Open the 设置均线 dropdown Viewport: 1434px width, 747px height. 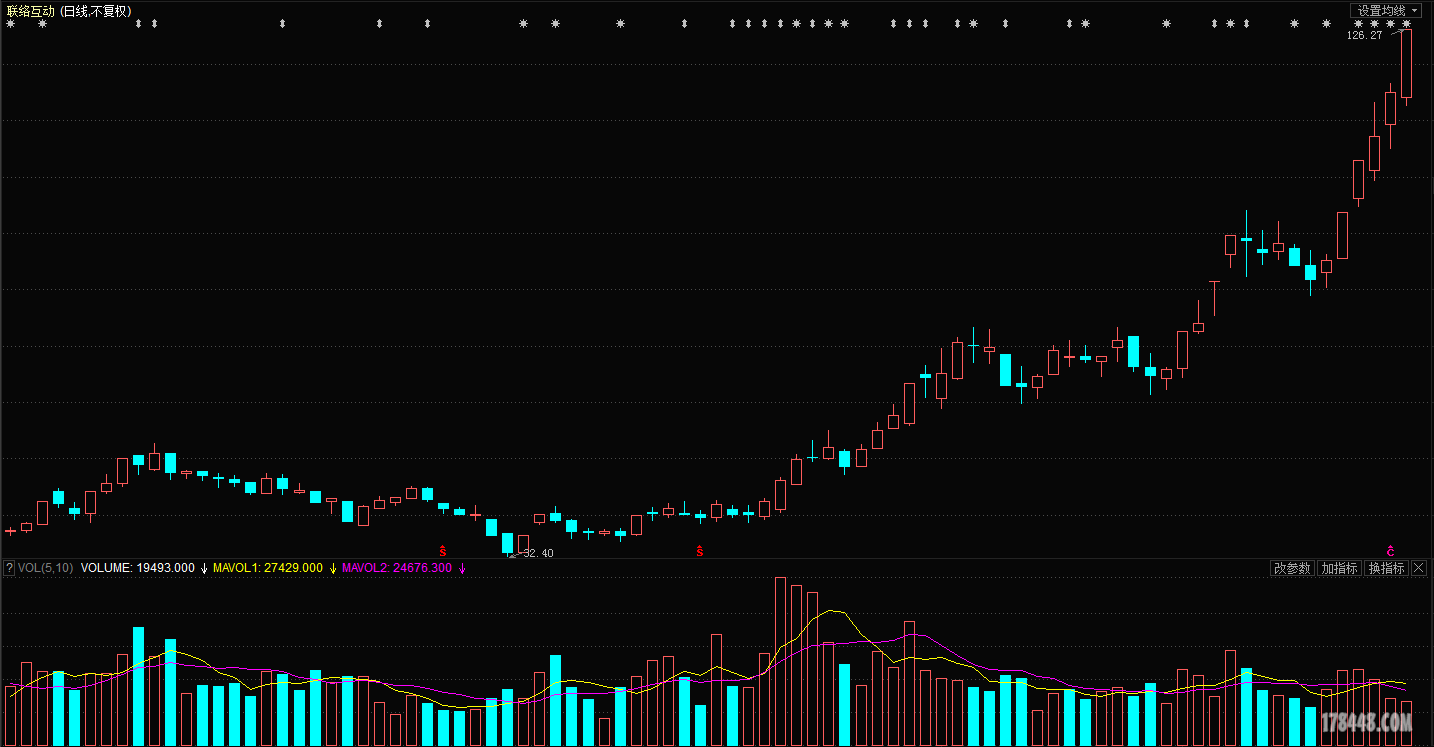coord(1385,10)
